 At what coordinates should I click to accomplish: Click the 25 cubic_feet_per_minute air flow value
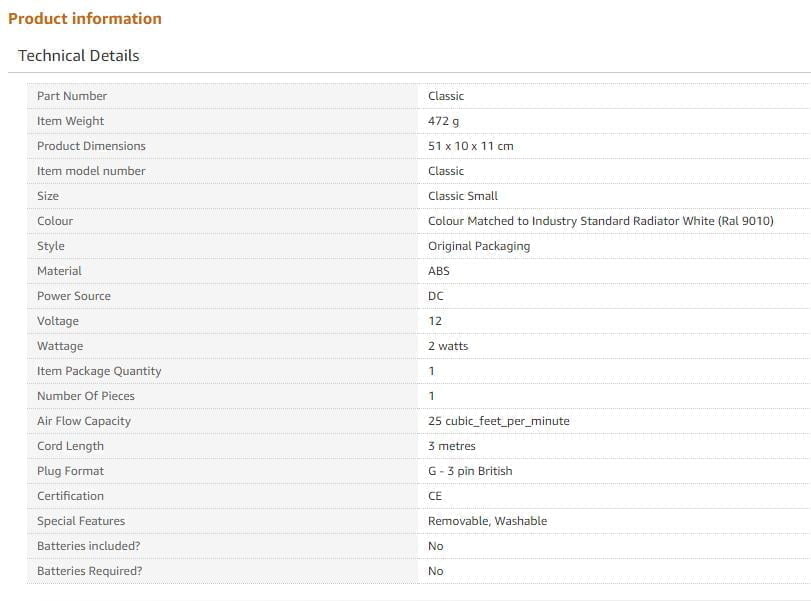click(x=499, y=421)
